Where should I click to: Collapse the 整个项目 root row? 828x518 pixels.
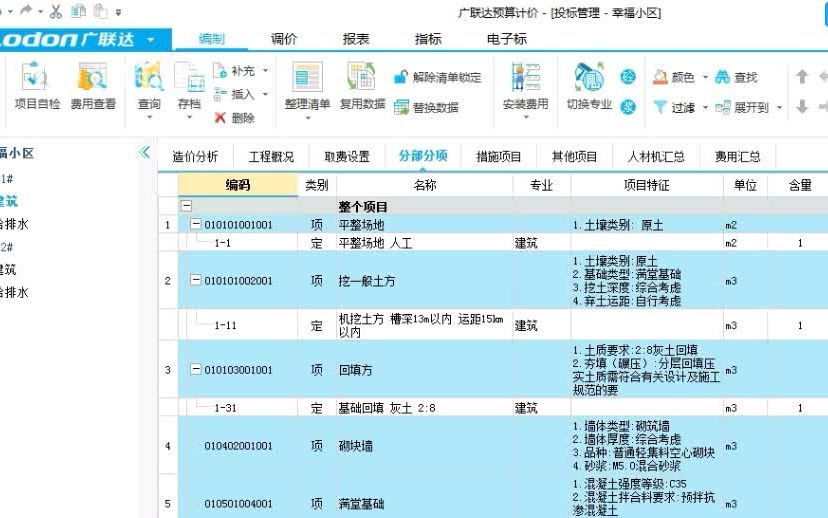[x=186, y=205]
